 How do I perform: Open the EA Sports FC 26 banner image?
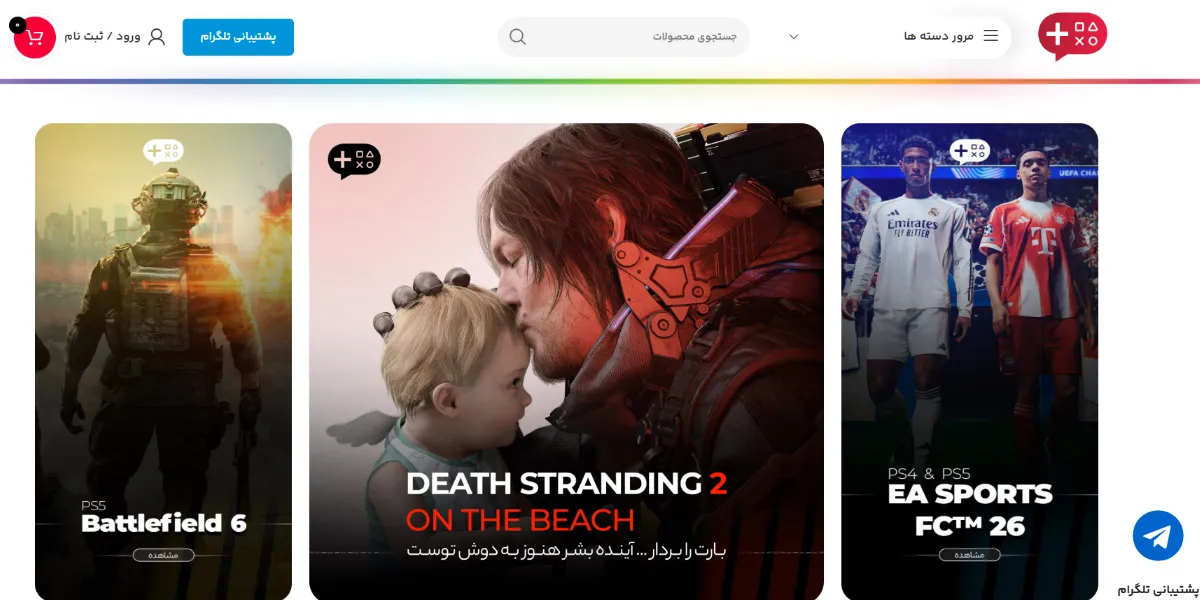(x=969, y=361)
